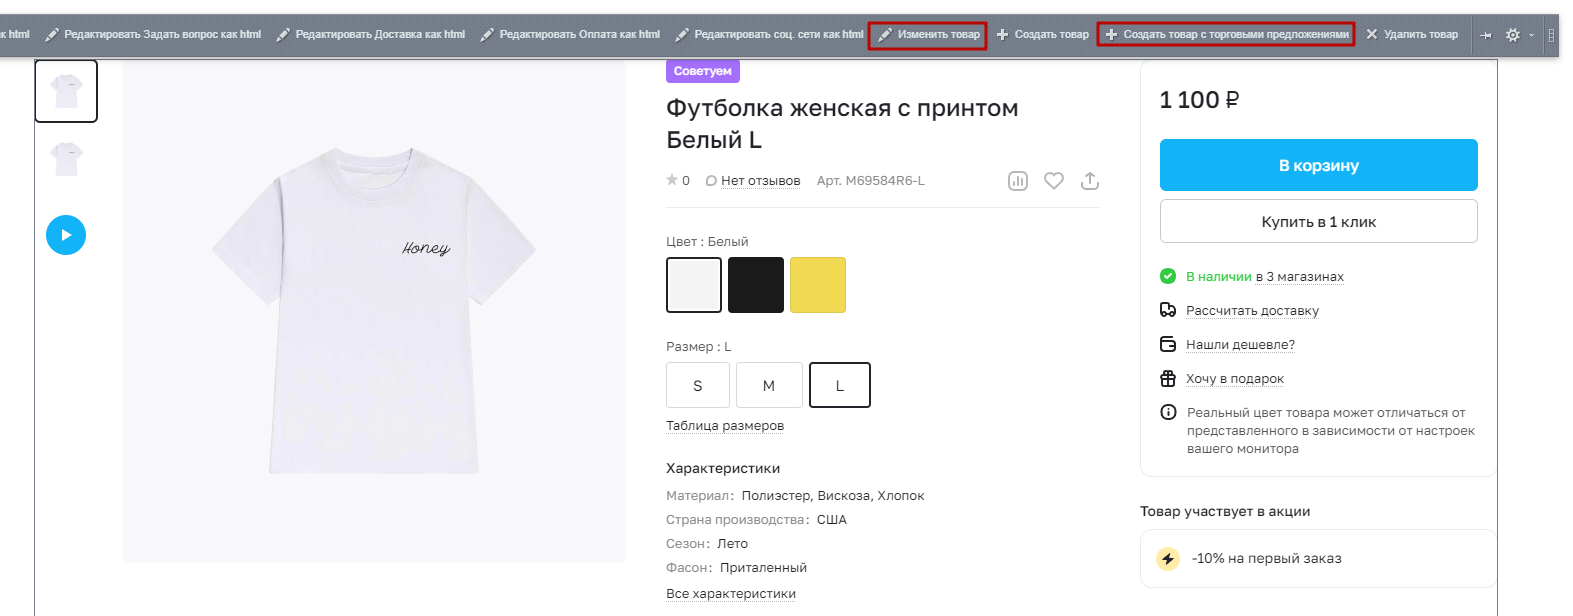Click the X icon on 'Удалить товар'
The height and width of the screenshot is (616, 1573).
1372,35
